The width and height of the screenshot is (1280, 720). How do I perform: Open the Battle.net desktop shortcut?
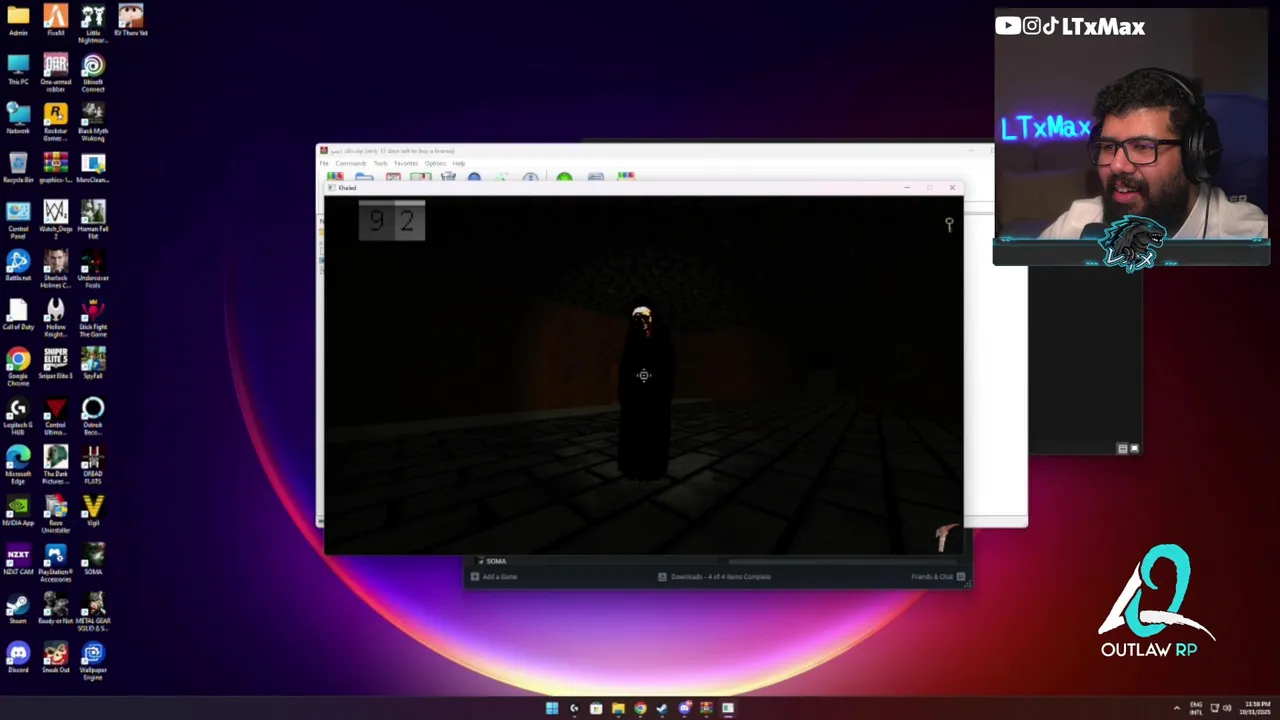click(18, 265)
